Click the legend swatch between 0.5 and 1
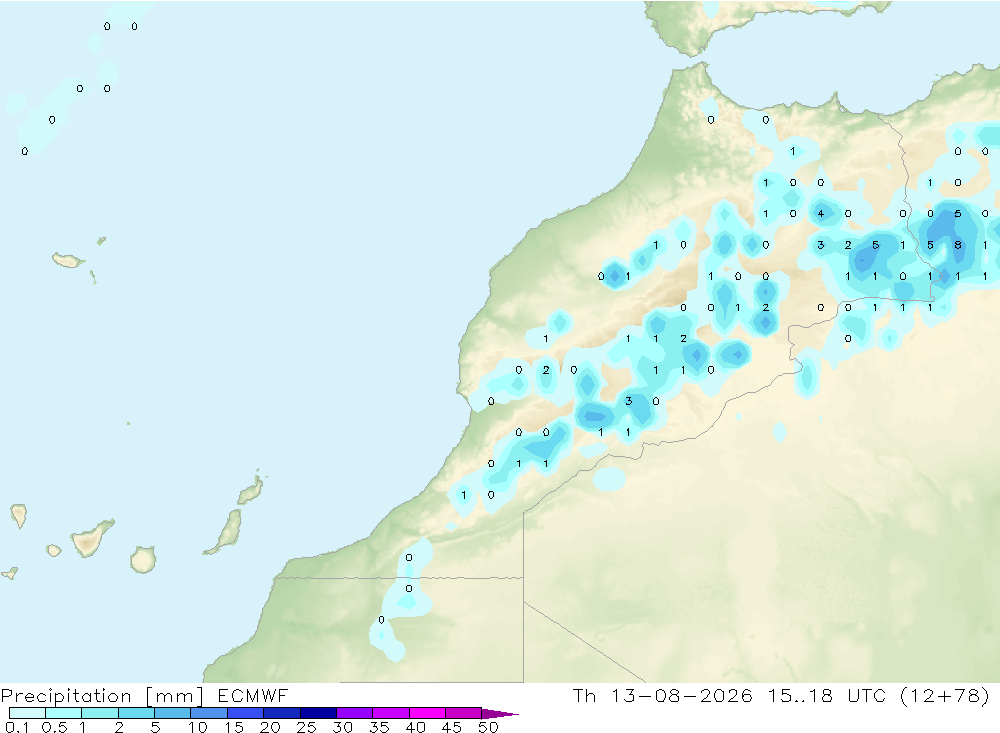This screenshot has width=1000, height=733. pos(63,713)
